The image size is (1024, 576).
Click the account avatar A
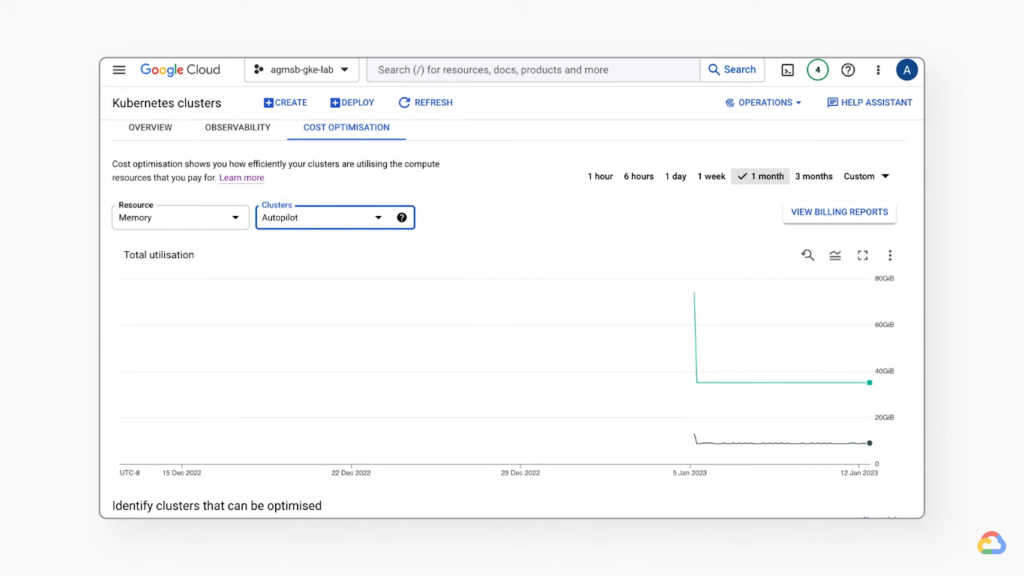[907, 70]
